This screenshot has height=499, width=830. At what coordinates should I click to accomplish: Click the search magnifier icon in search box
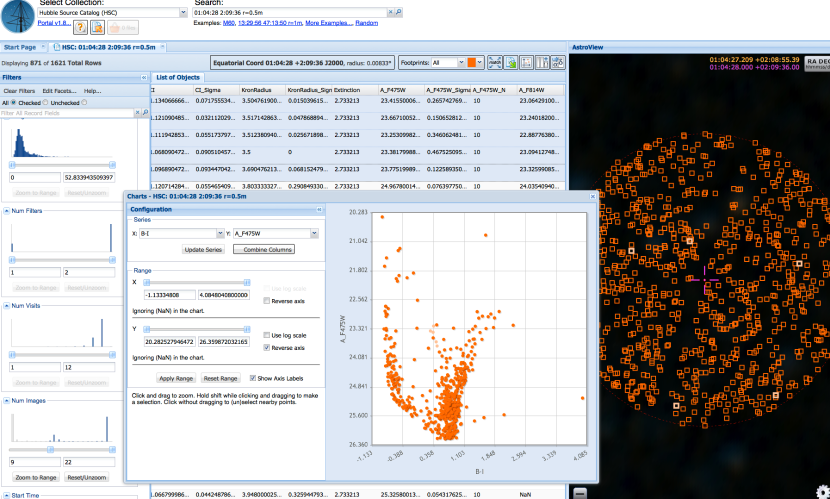[398, 13]
